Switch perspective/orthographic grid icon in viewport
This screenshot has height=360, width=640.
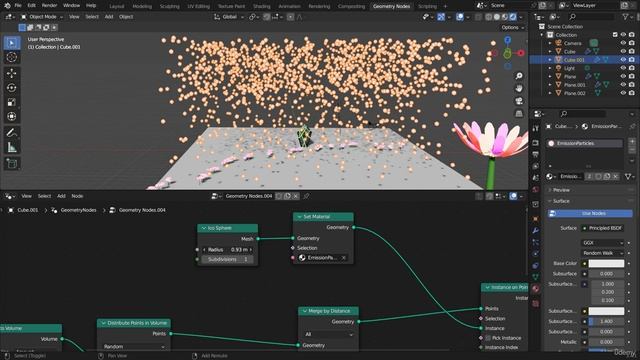coord(519,113)
